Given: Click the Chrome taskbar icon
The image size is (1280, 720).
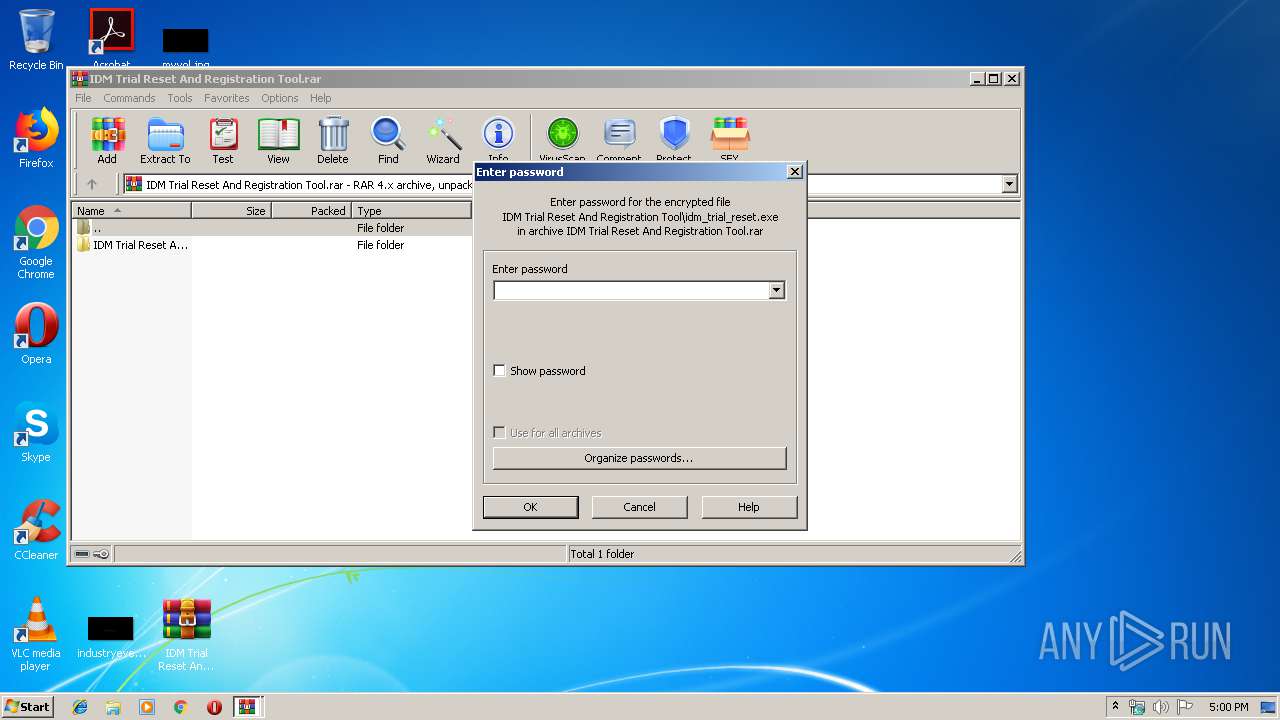Looking at the screenshot, I should (181, 707).
